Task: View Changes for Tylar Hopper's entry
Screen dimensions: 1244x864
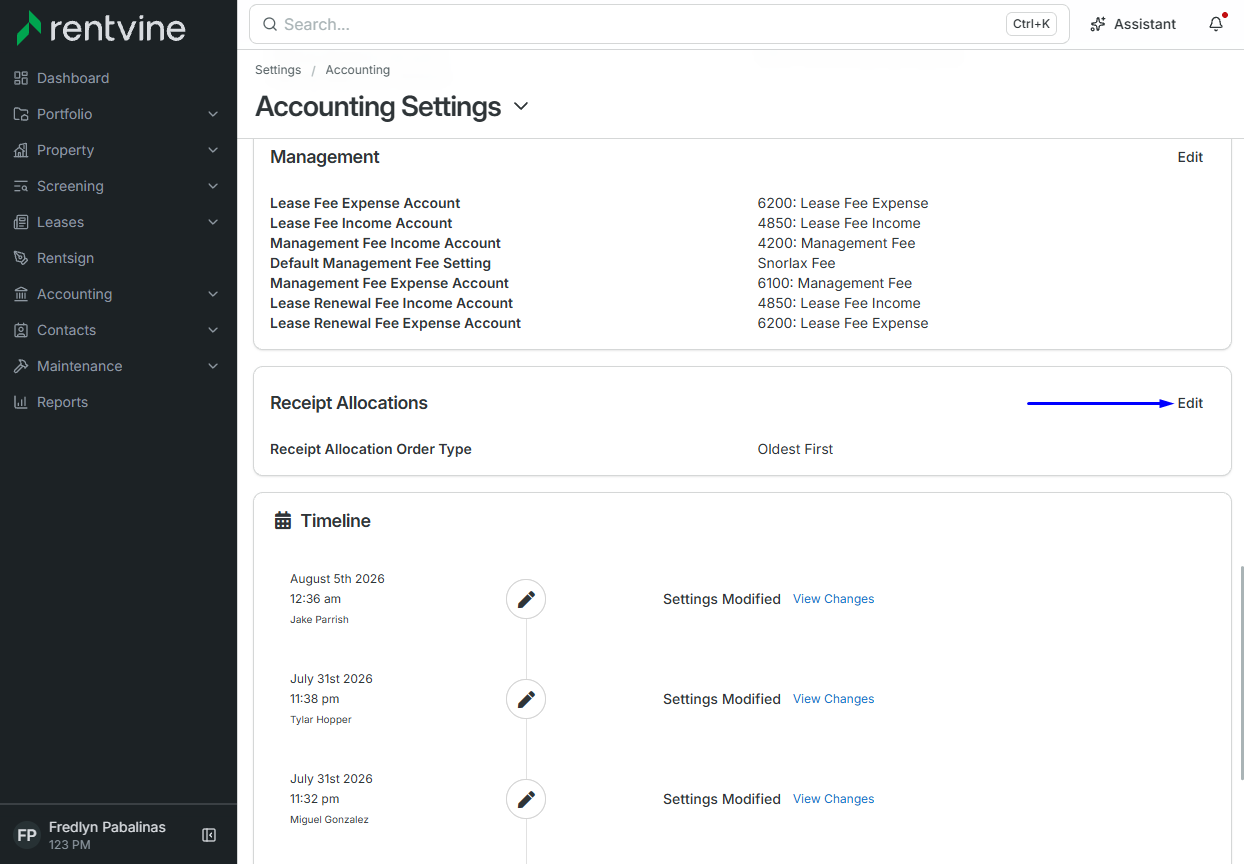Action: click(x=833, y=699)
